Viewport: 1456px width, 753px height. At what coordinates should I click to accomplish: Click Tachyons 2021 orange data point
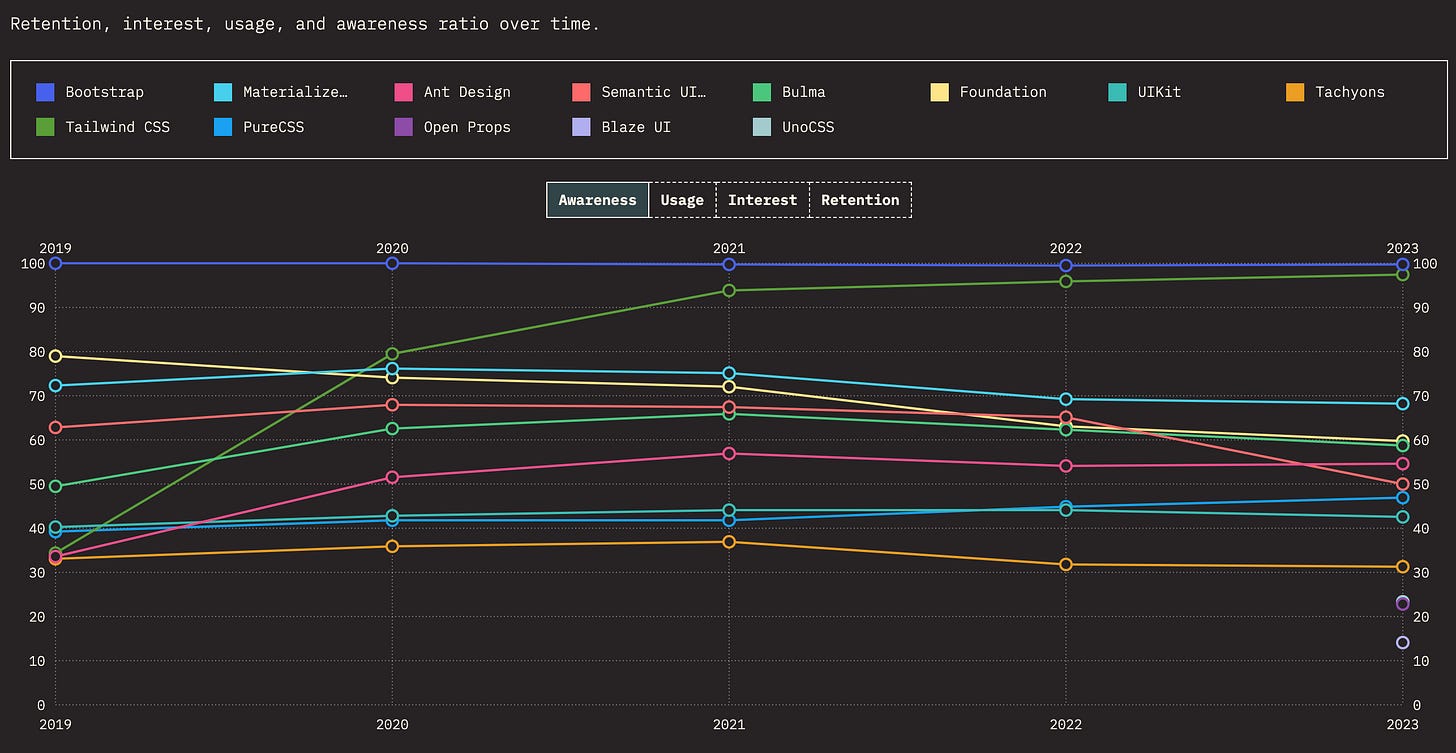tap(729, 541)
